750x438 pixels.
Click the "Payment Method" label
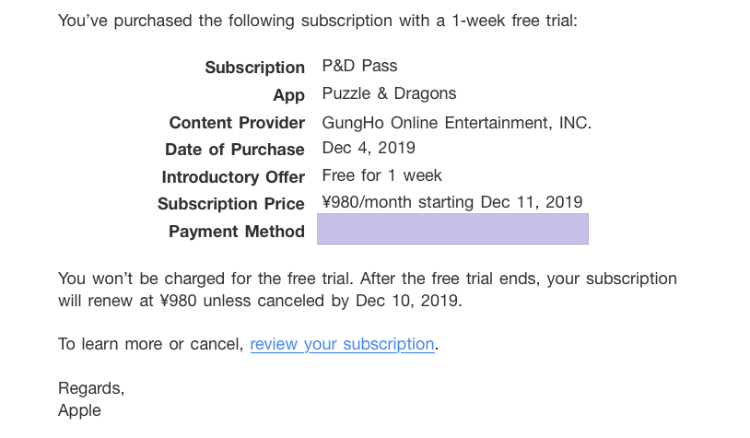coord(236,232)
